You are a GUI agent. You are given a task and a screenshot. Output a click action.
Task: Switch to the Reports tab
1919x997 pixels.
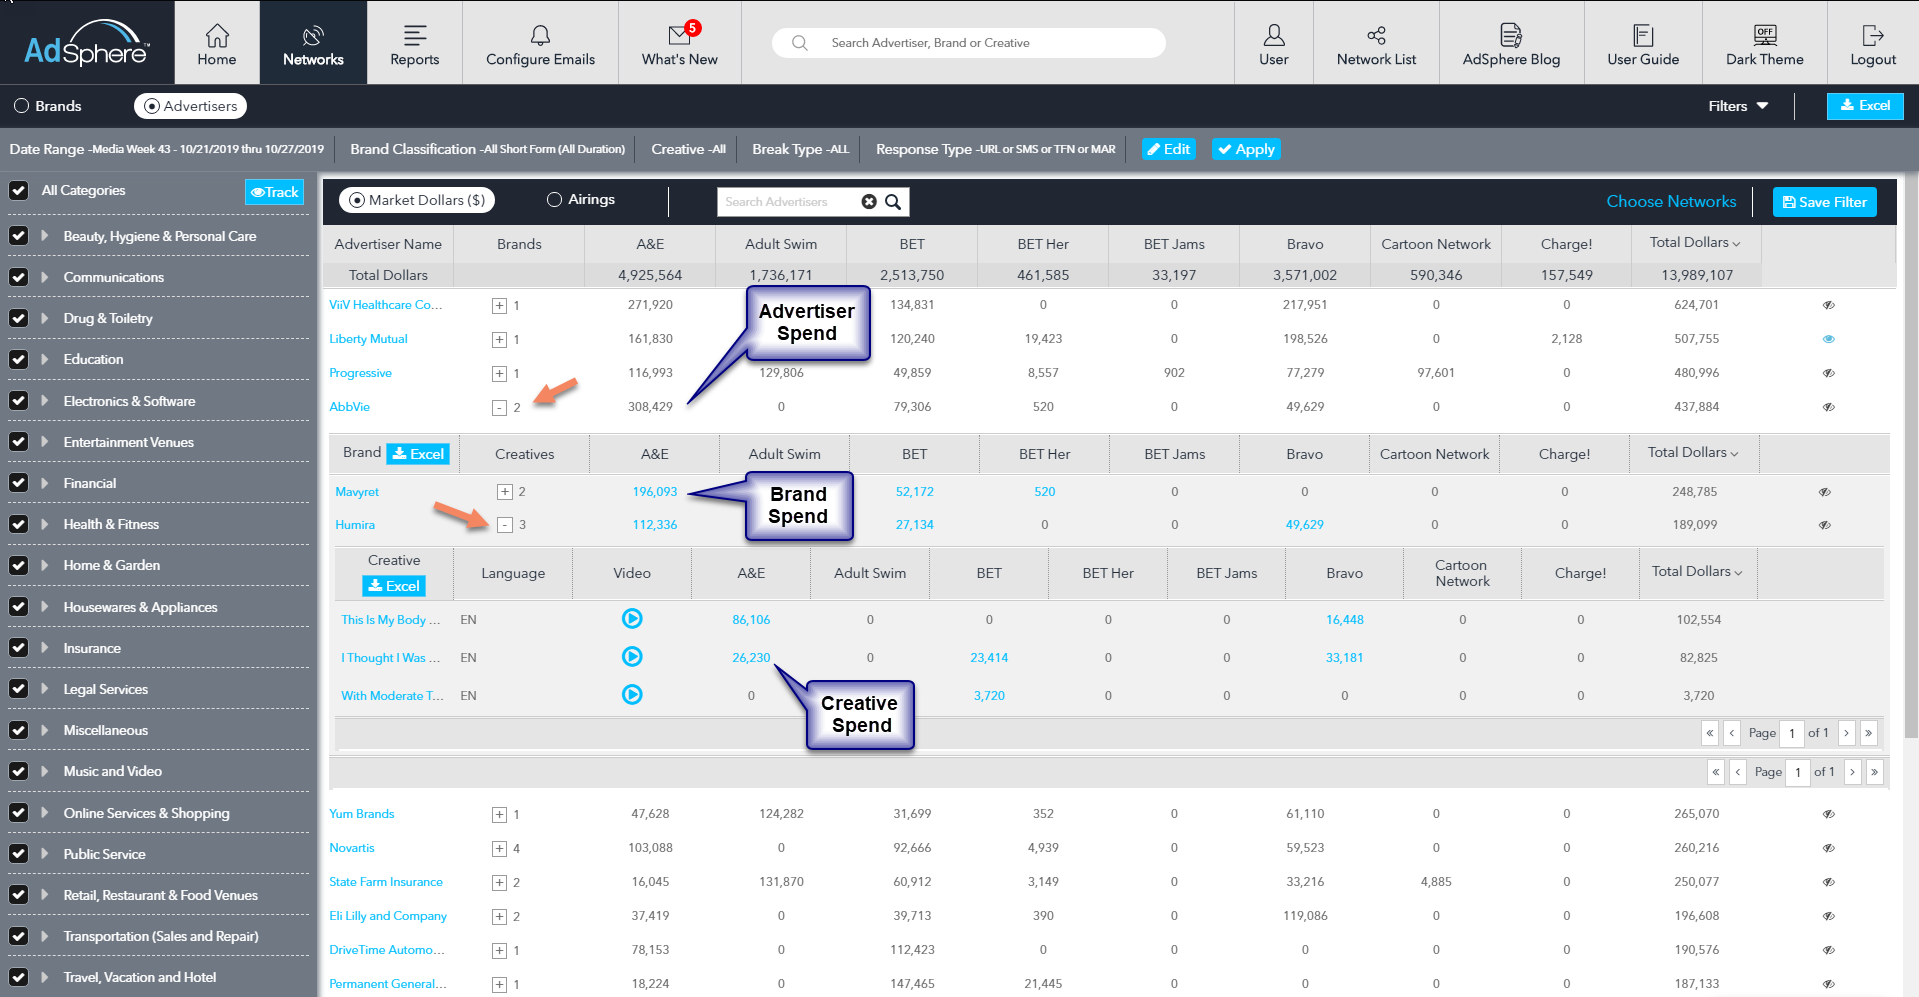(414, 43)
